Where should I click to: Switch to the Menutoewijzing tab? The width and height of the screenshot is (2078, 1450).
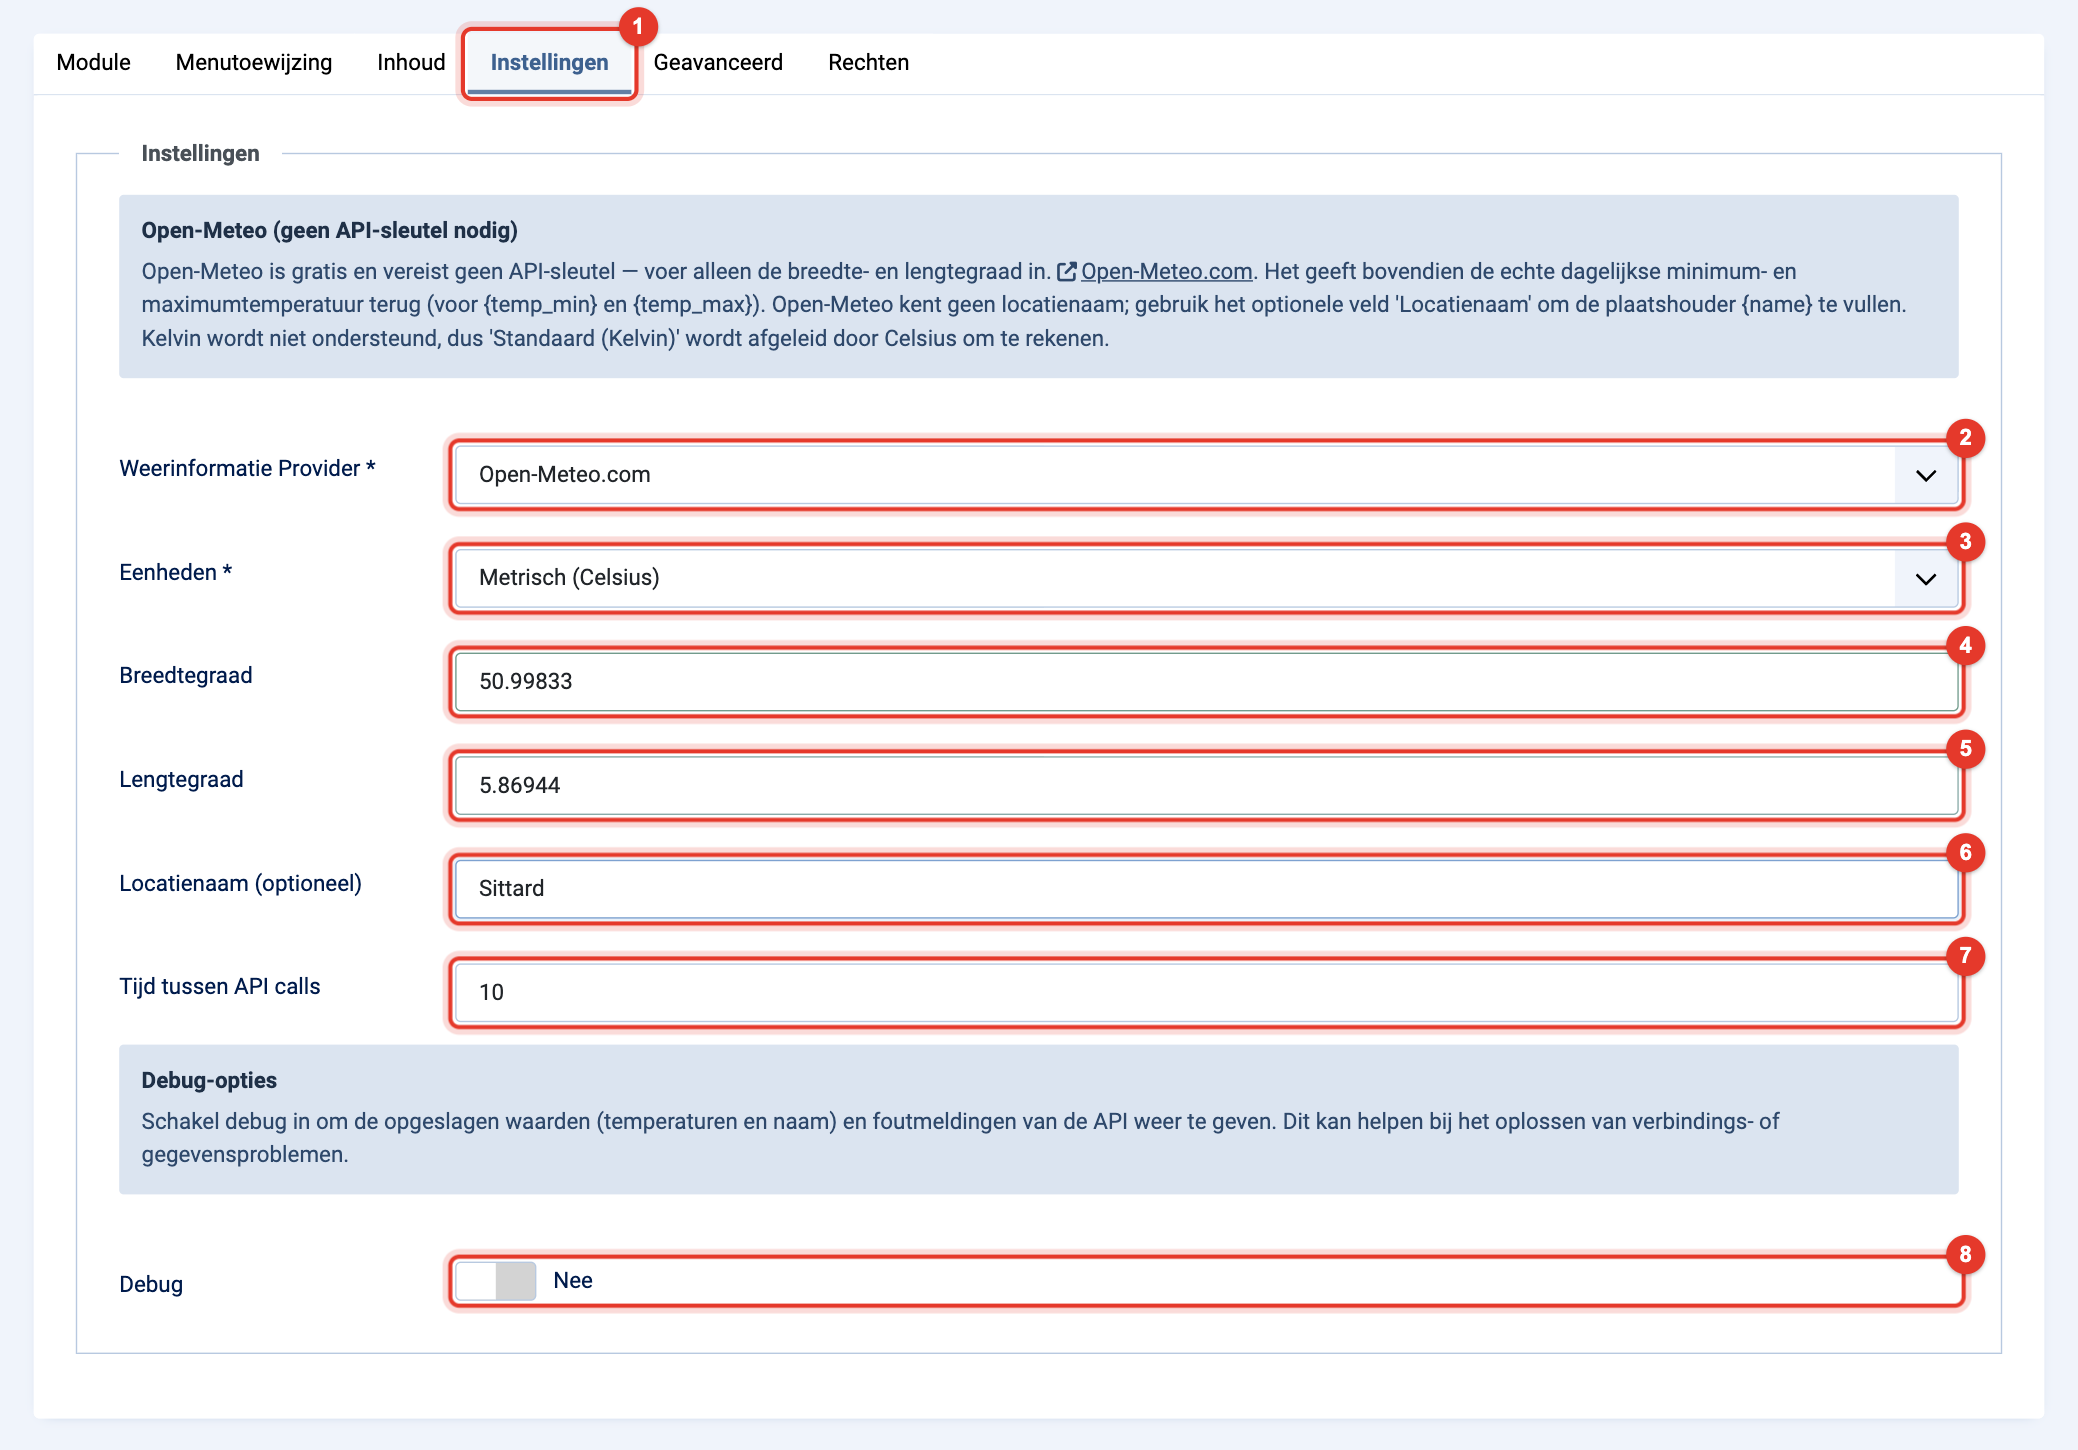coord(254,62)
